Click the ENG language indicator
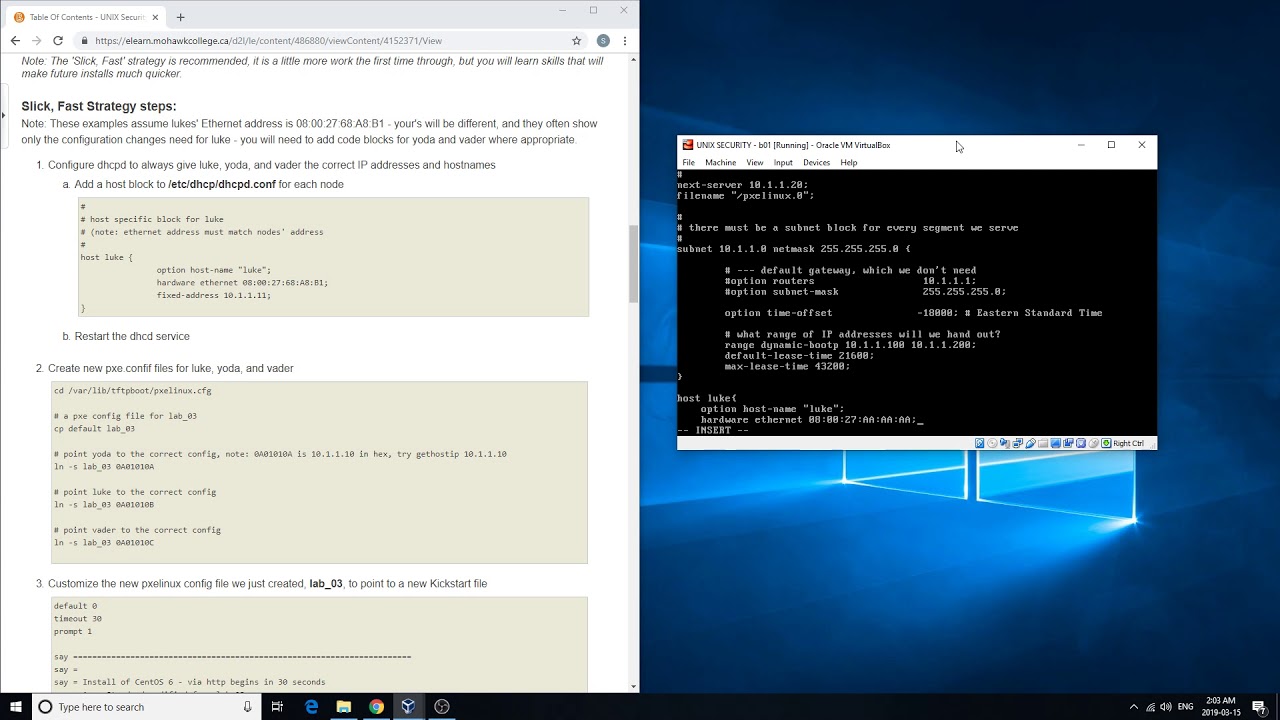Viewport: 1280px width, 720px height. pos(1186,707)
